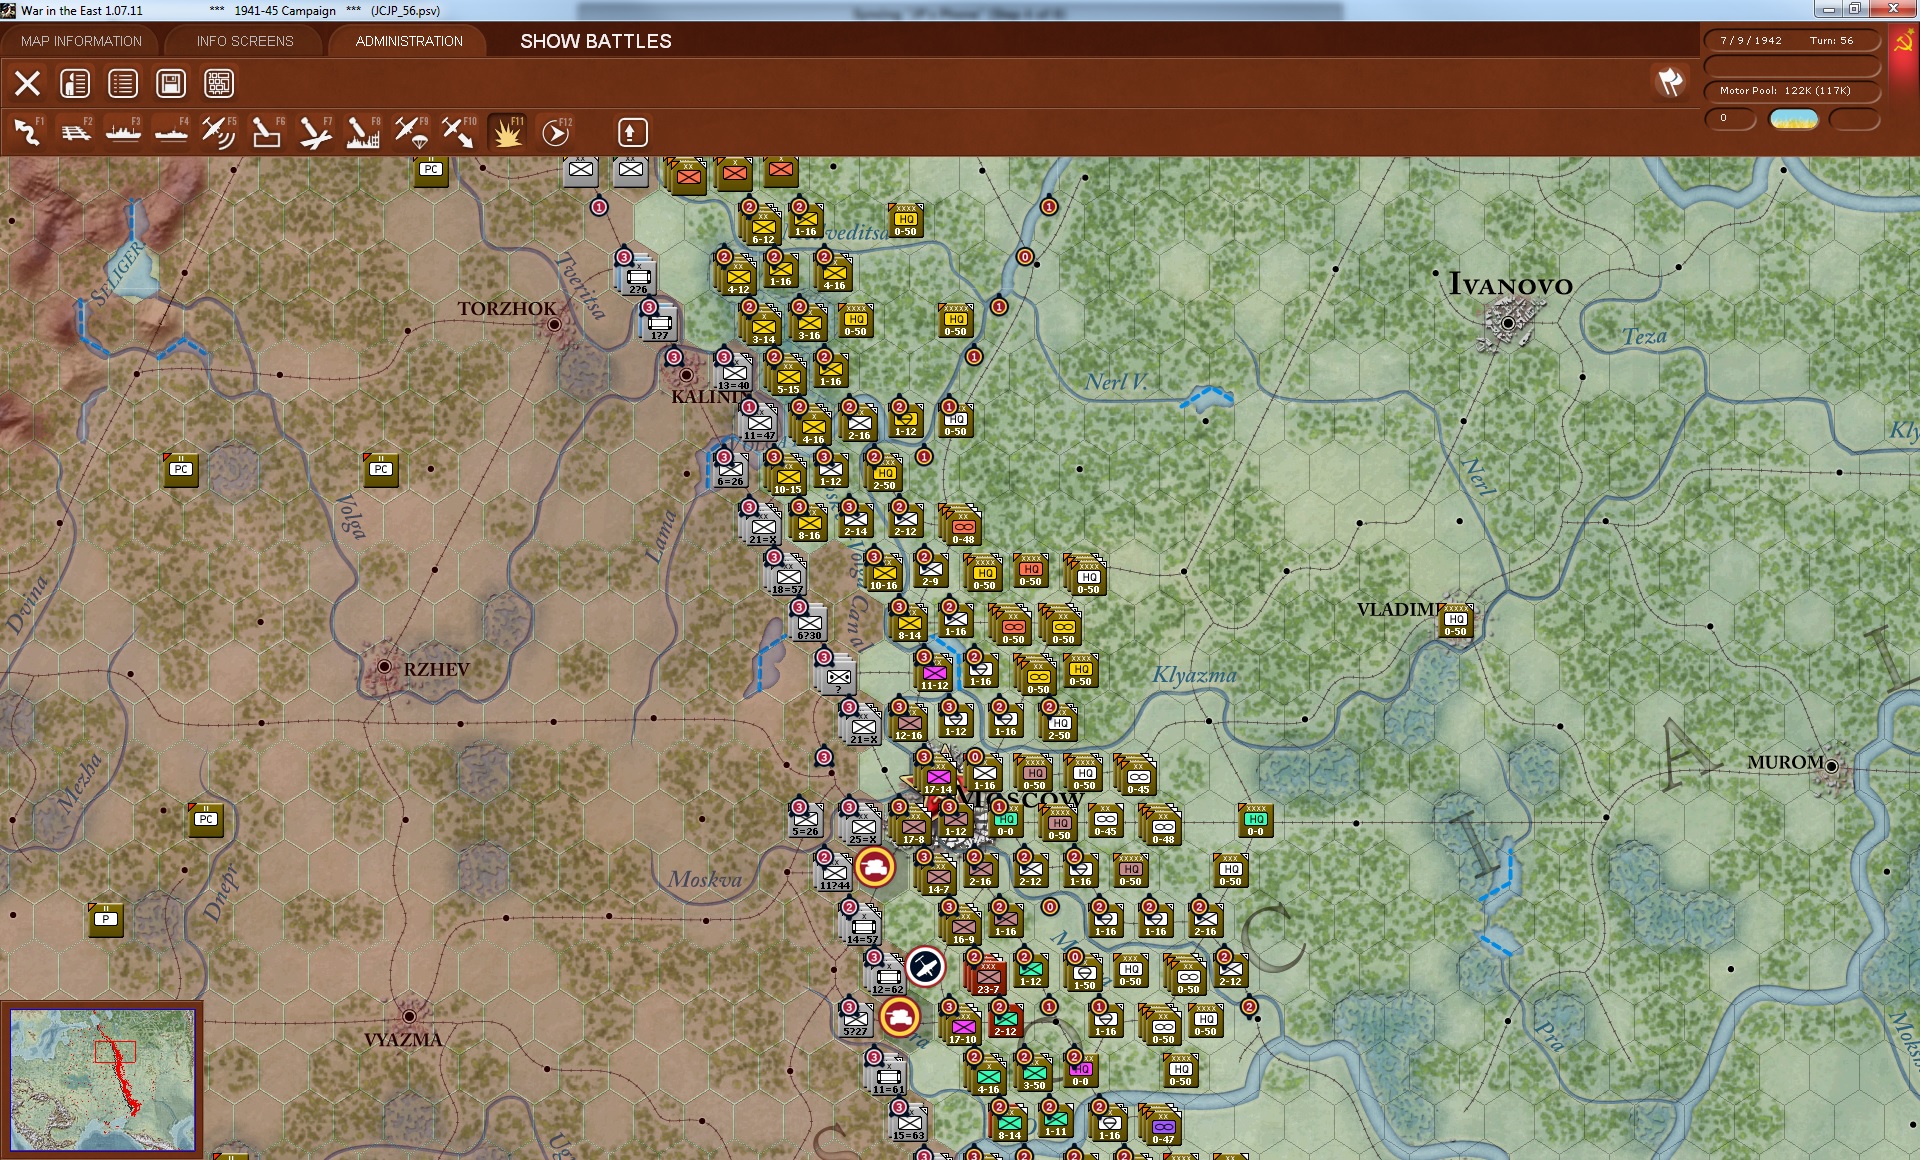Click the white flags icon
The width and height of the screenshot is (1920, 1160).
[1670, 82]
